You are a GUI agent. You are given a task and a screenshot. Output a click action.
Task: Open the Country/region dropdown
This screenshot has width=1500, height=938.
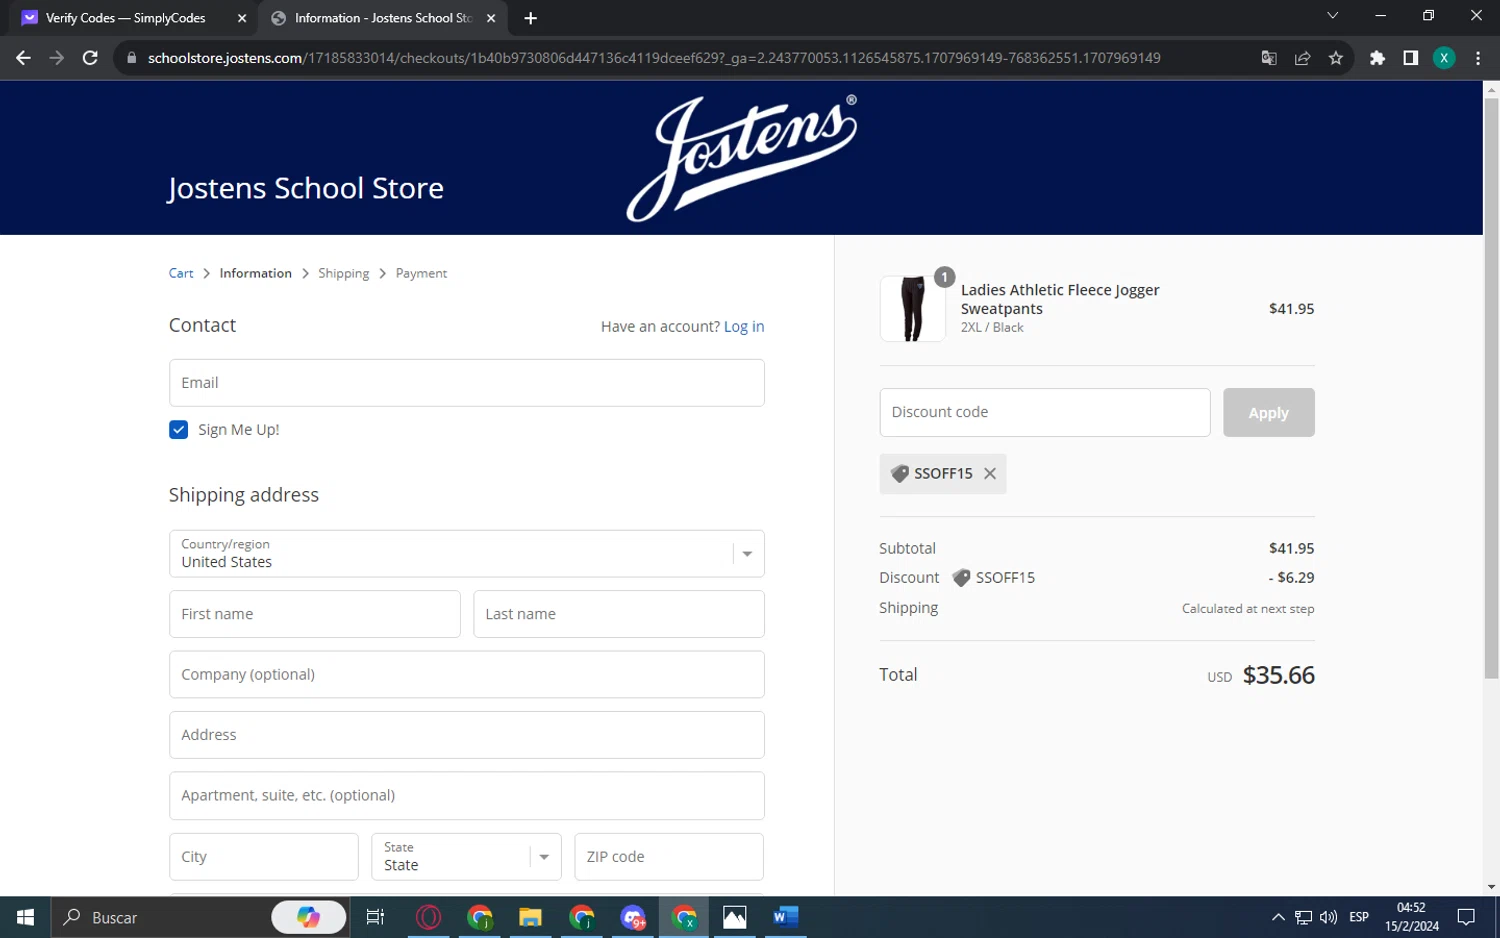(467, 554)
